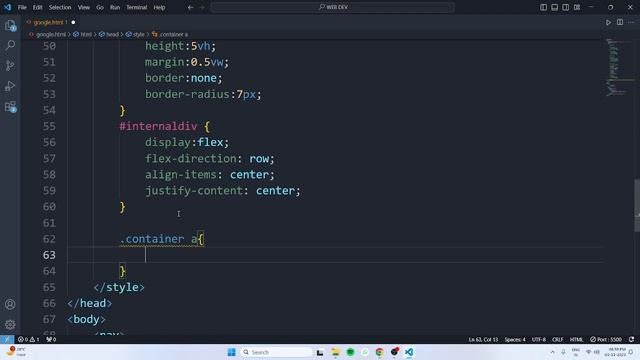Change language mode via HTML
This screenshot has width=640, height=360.
pos(576,339)
